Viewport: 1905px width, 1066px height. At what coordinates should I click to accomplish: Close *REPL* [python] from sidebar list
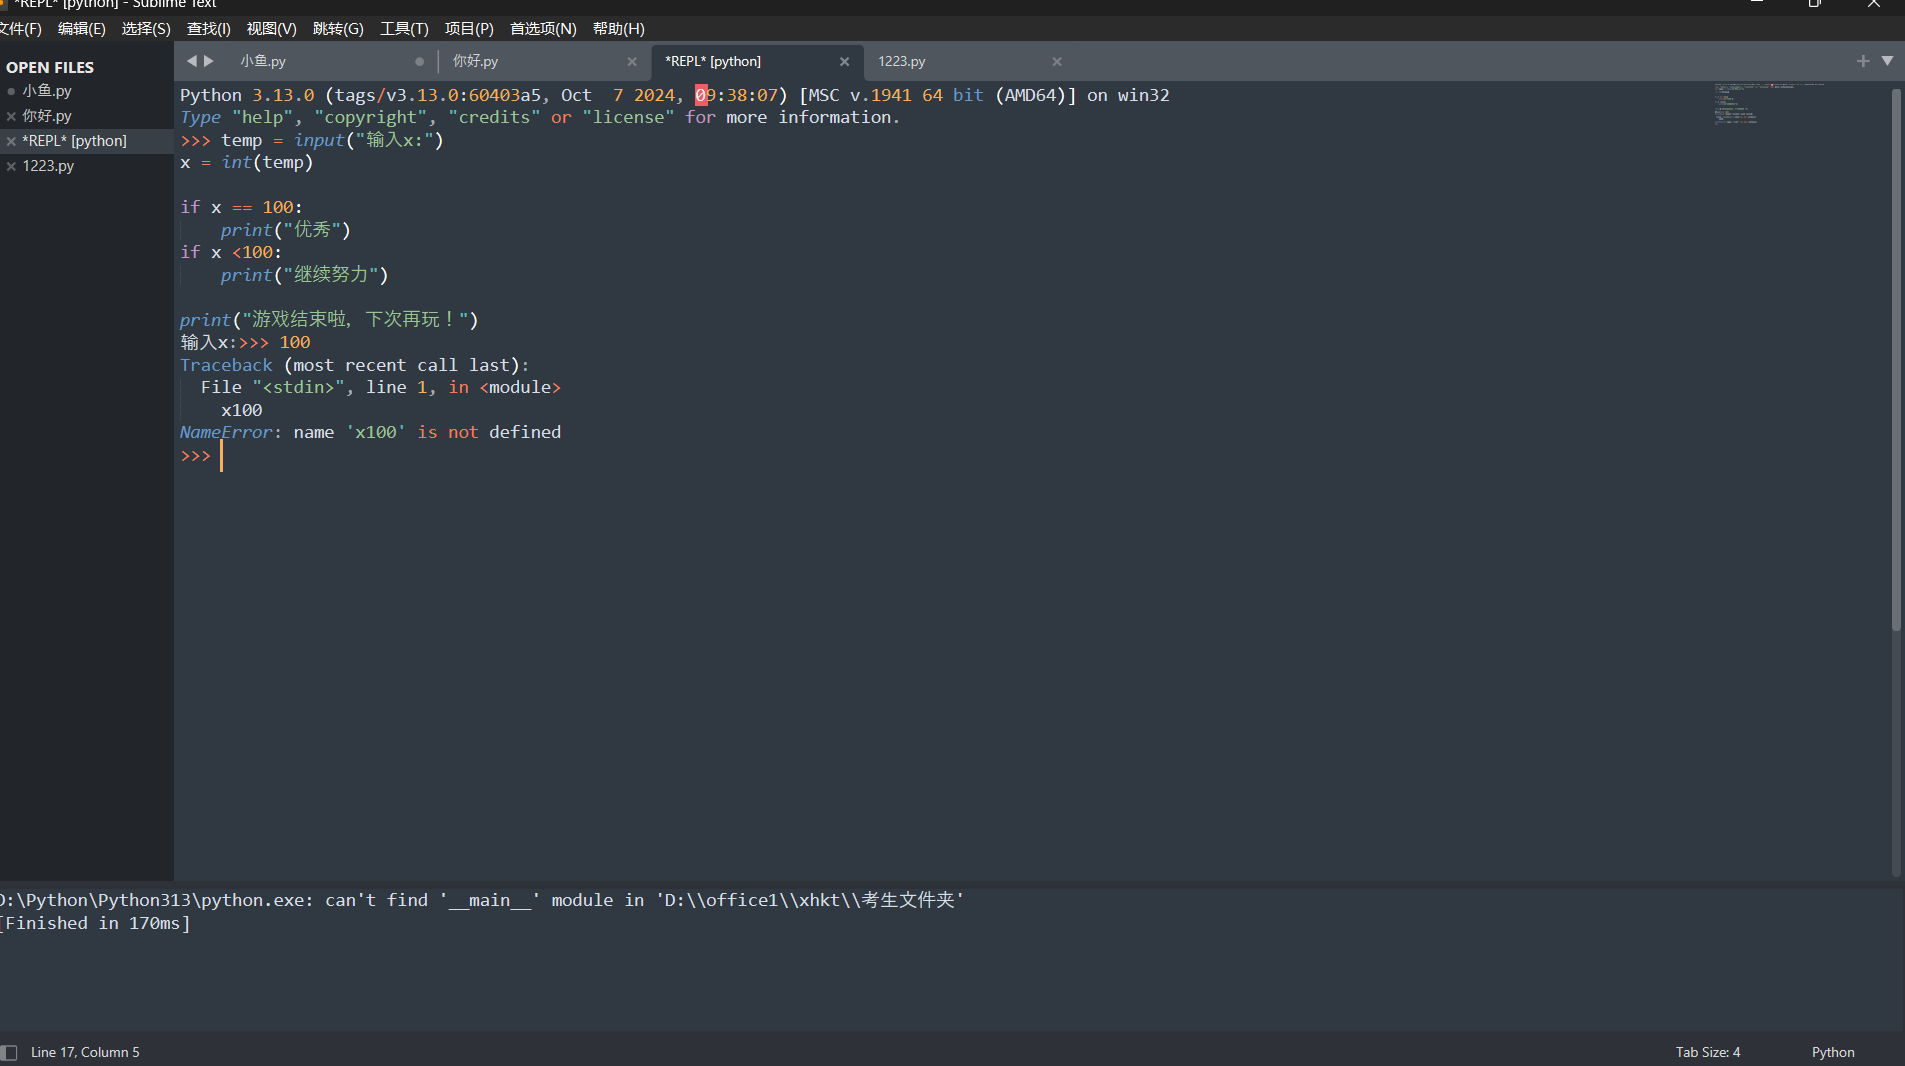pyautogui.click(x=11, y=141)
